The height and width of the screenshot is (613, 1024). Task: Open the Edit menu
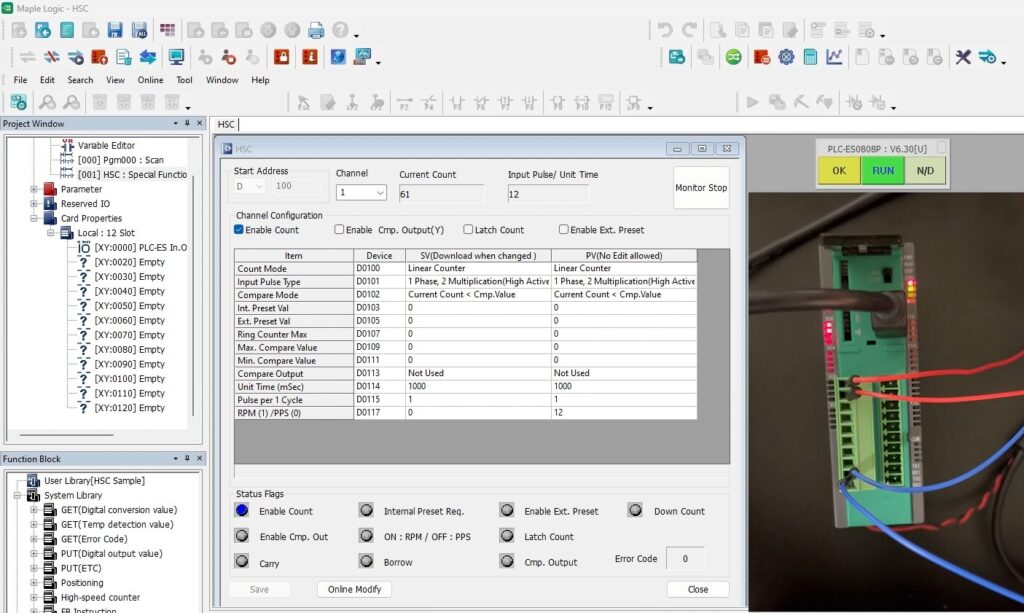pyautogui.click(x=47, y=80)
